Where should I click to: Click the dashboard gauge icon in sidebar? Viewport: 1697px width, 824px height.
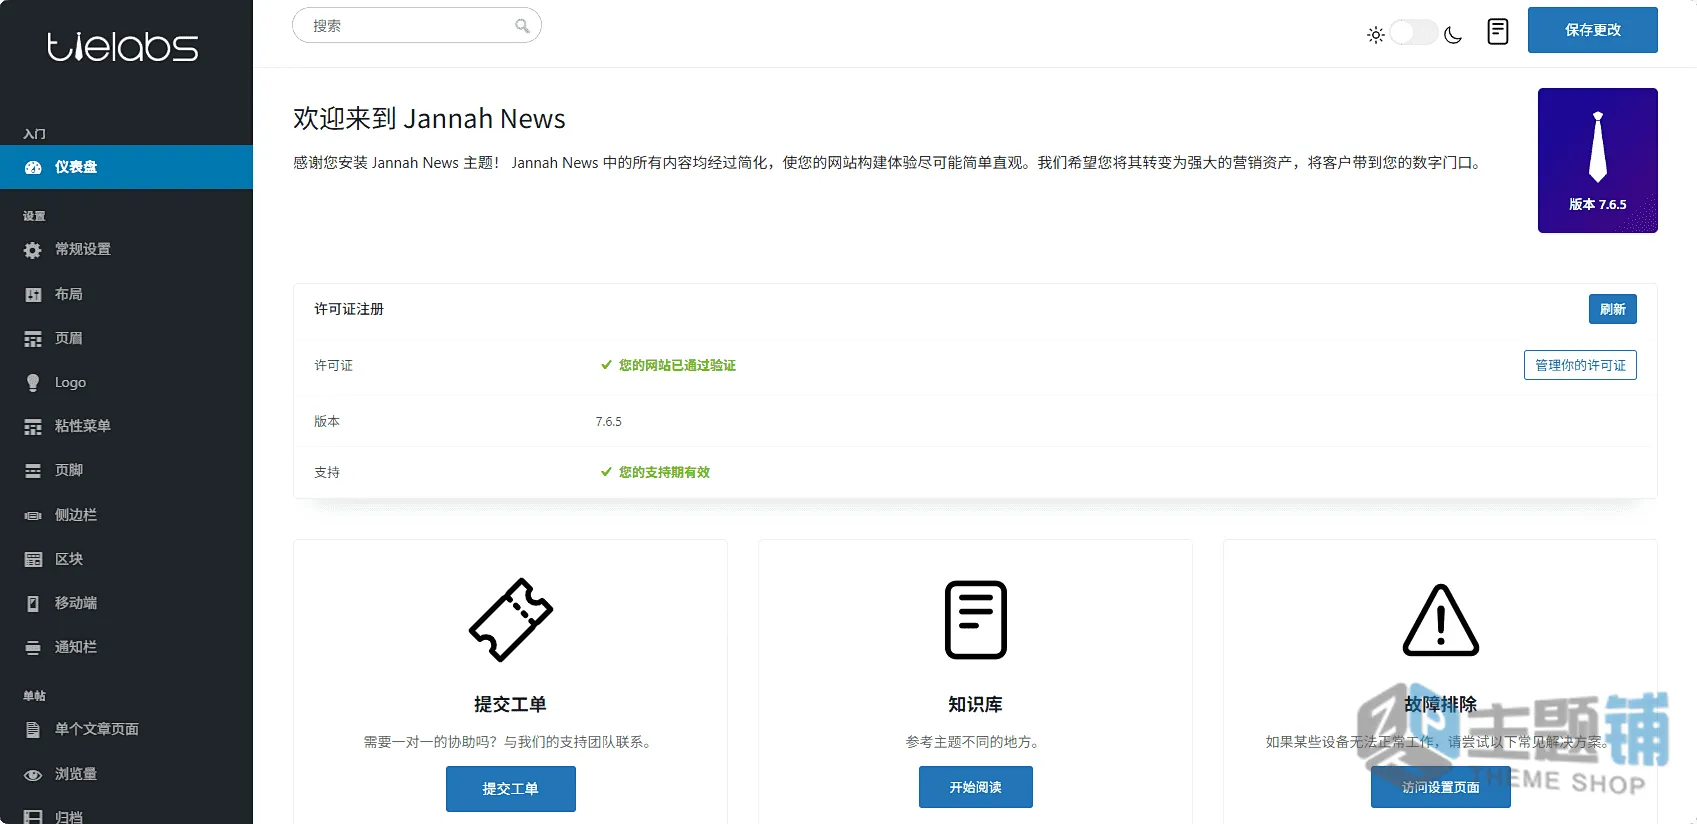[x=33, y=167]
